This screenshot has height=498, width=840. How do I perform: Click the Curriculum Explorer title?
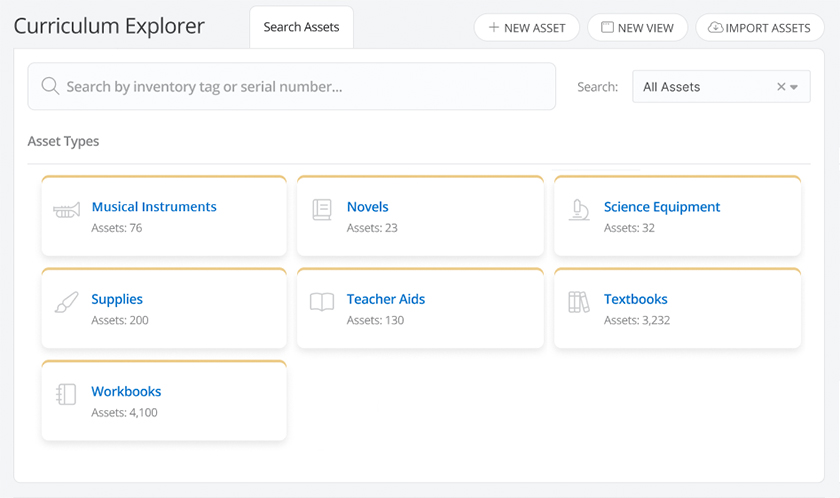tap(109, 26)
